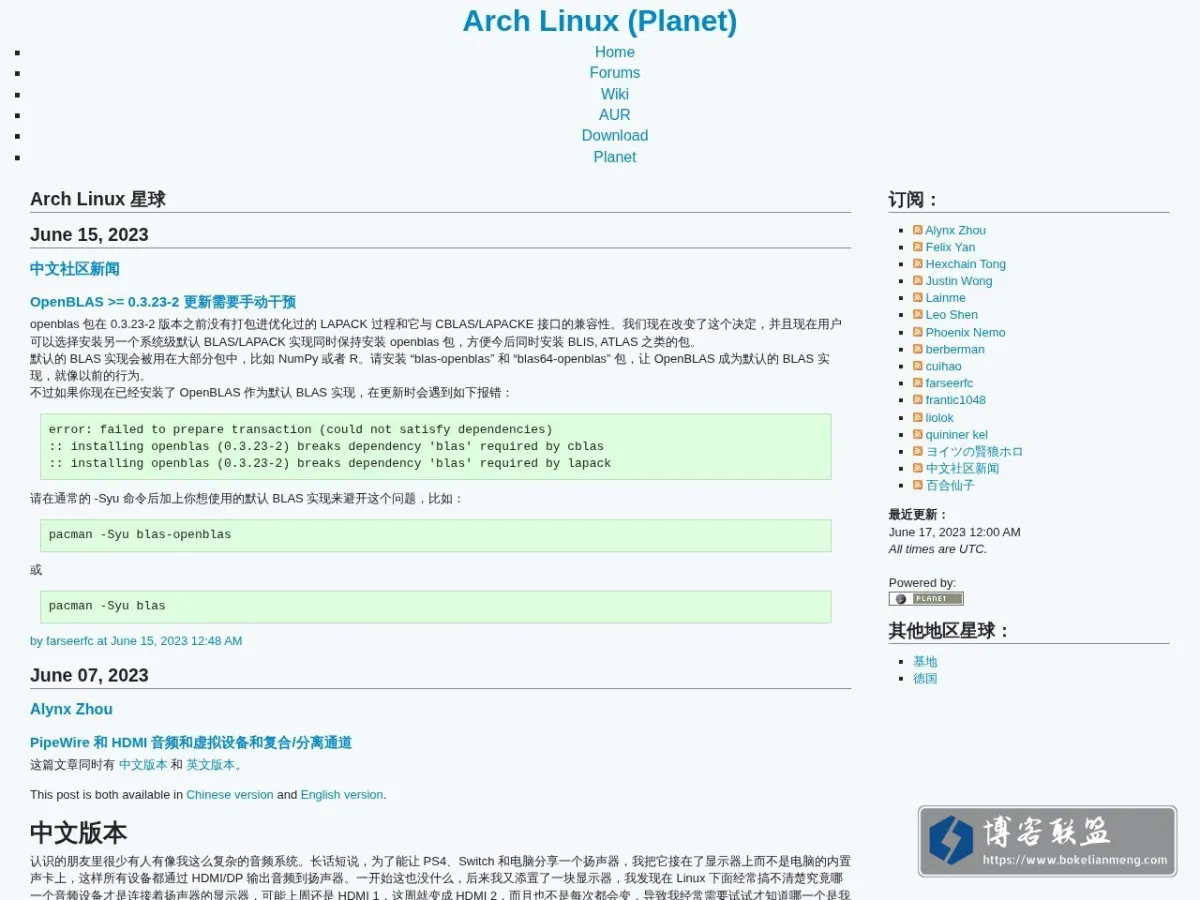
Task: Open Justin Wong subscription link
Action: 959,281
